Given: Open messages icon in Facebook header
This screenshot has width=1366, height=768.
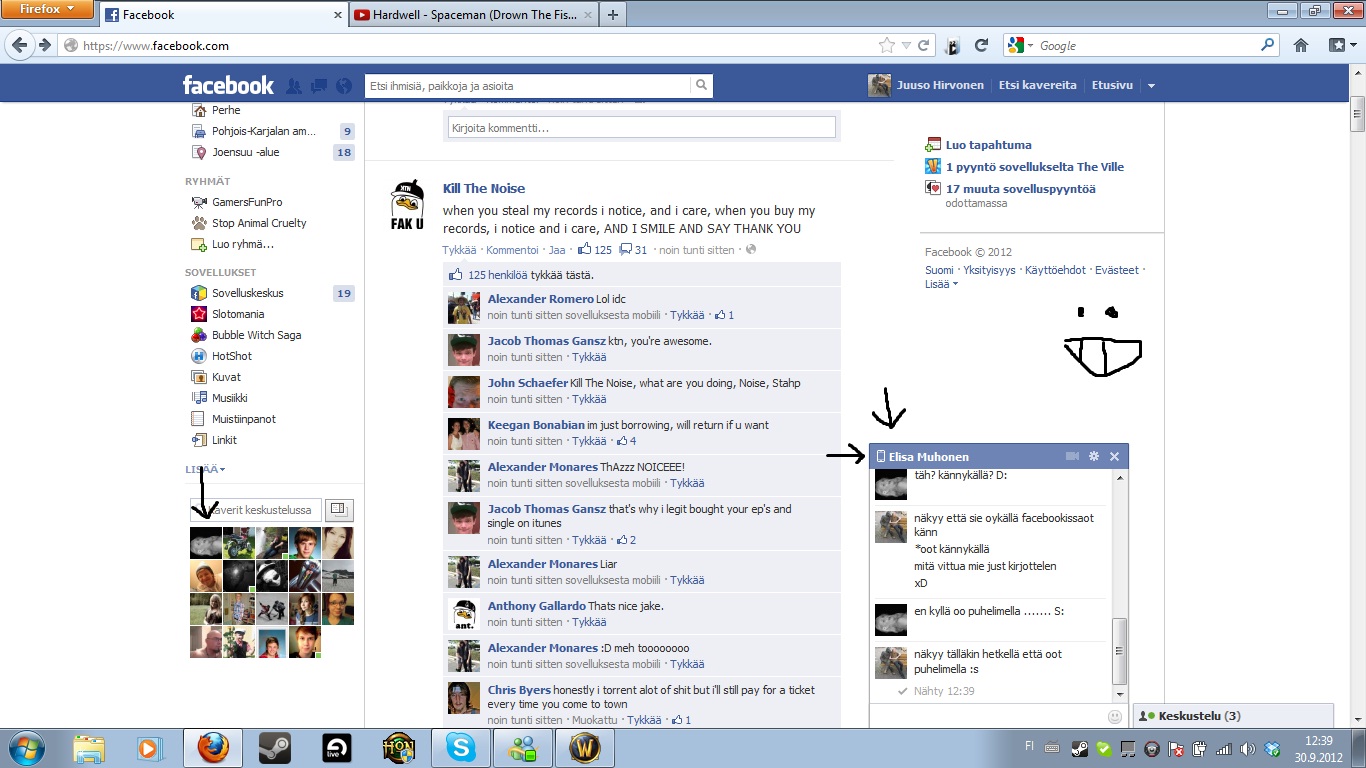Looking at the screenshot, I should pos(319,86).
